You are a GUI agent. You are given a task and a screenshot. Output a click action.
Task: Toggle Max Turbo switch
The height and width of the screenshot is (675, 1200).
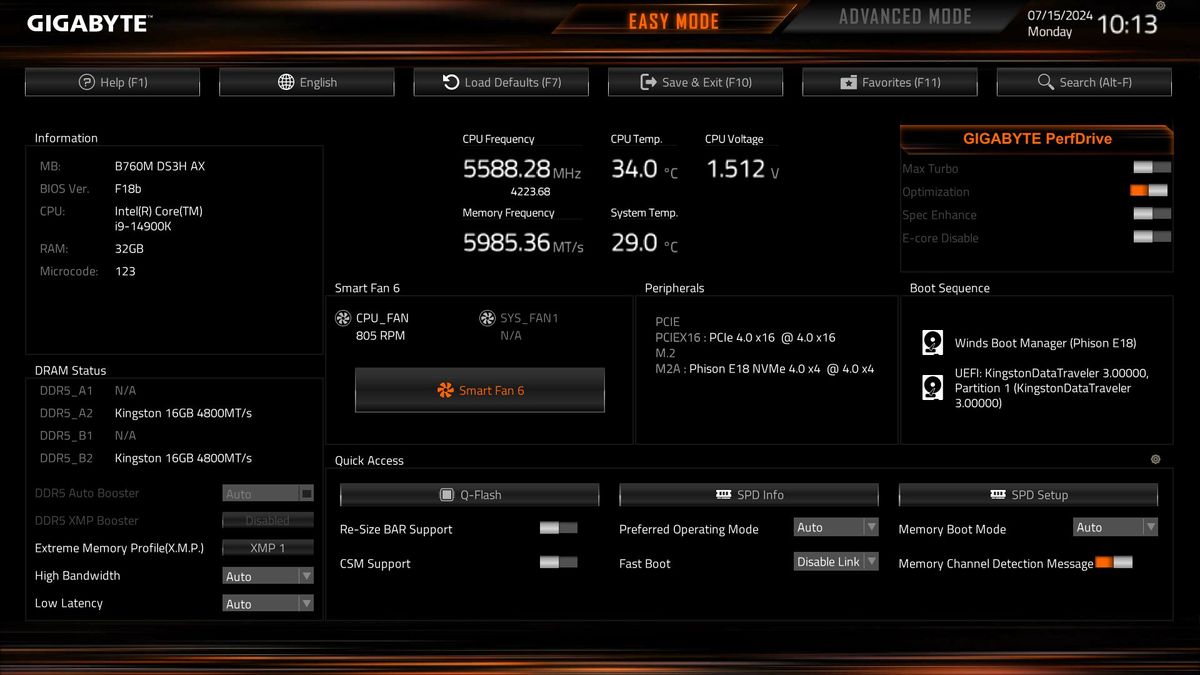1150,168
